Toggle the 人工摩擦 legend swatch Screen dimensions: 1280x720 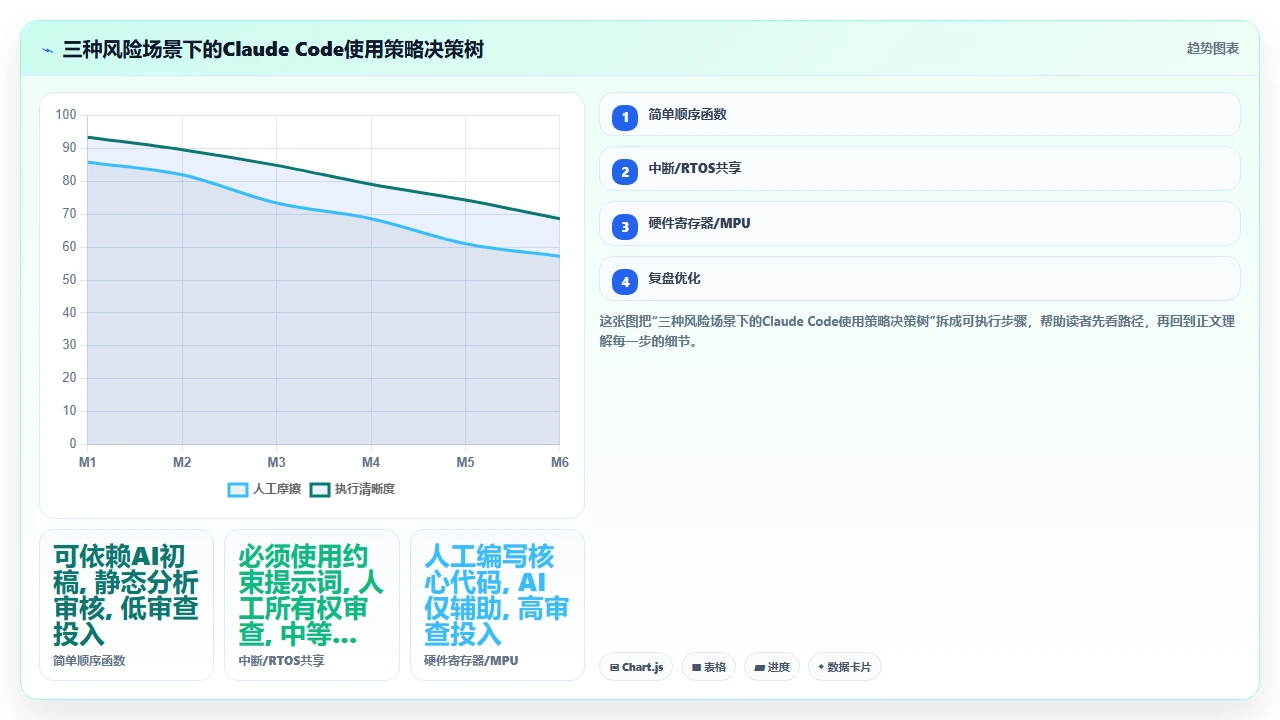(238, 490)
